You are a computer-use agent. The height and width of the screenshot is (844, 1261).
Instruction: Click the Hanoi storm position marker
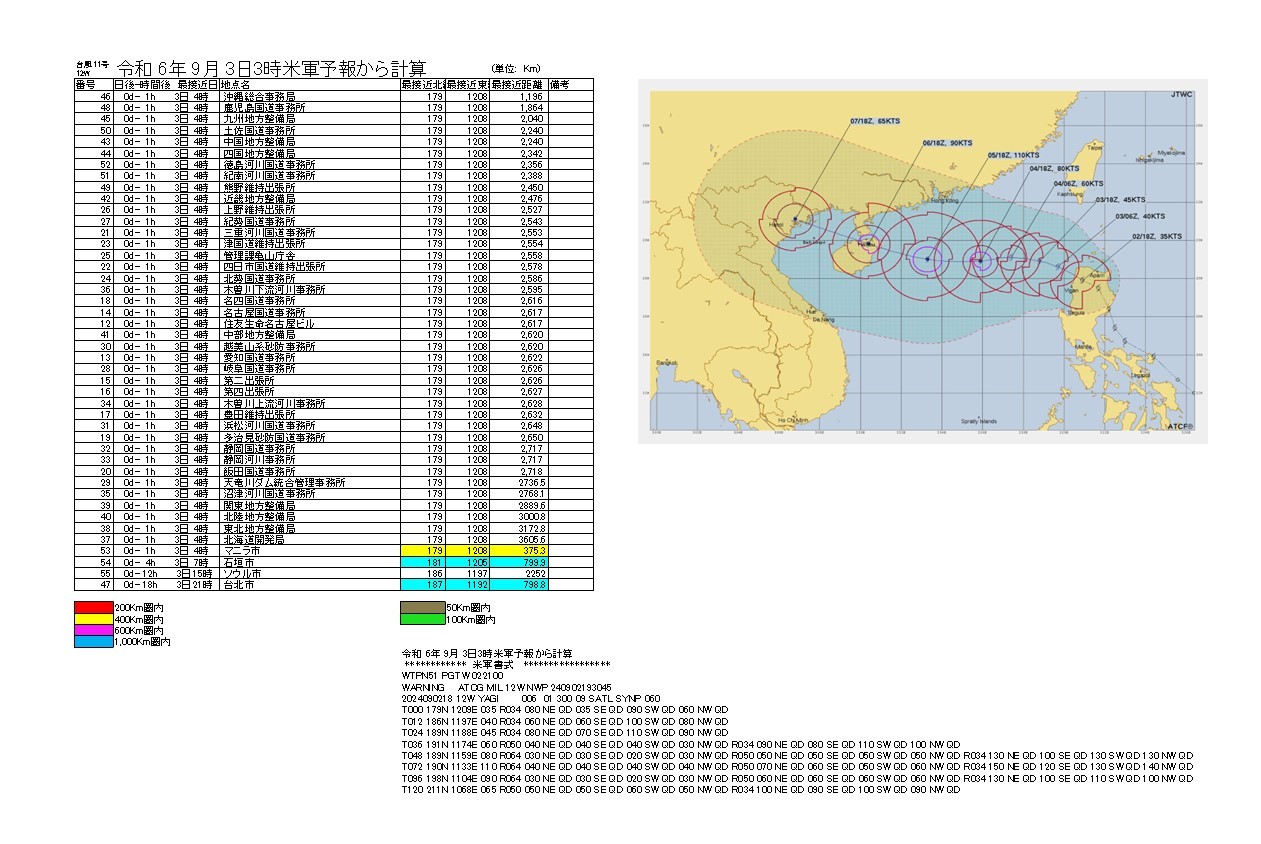point(794,218)
